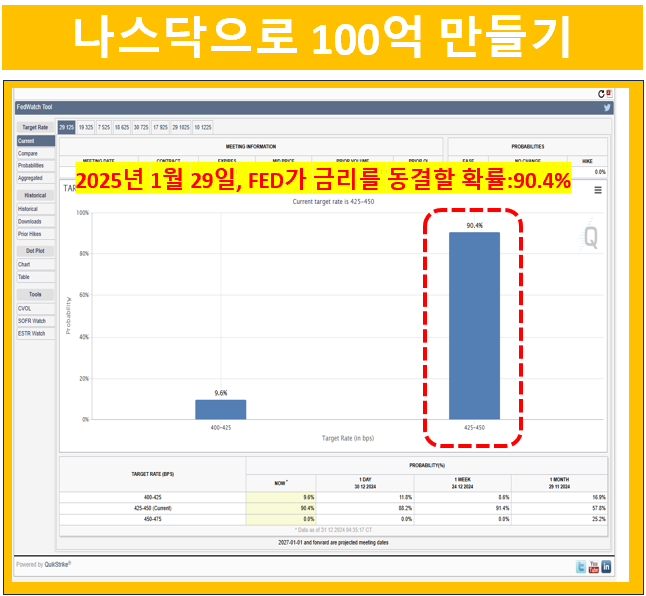646x596 pixels.
Task: Click the 425-450 (Current) row label
Action: coord(152,508)
